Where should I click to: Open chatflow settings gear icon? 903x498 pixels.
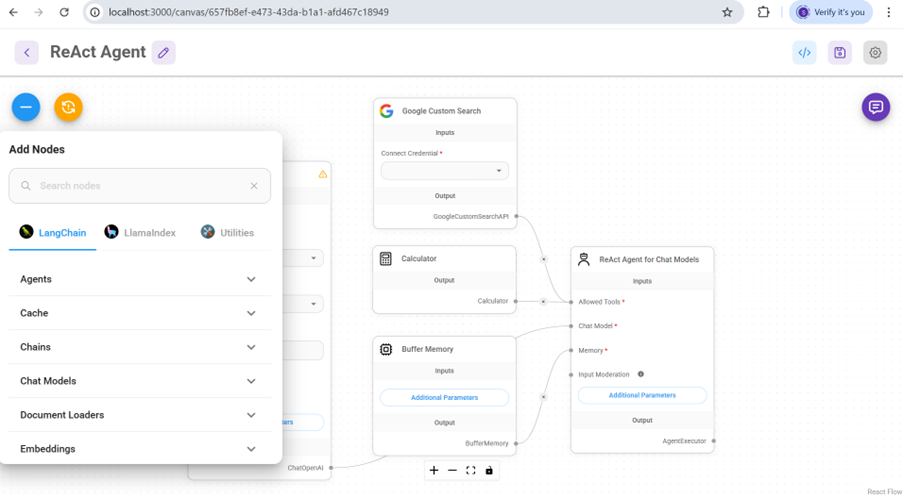click(x=875, y=52)
